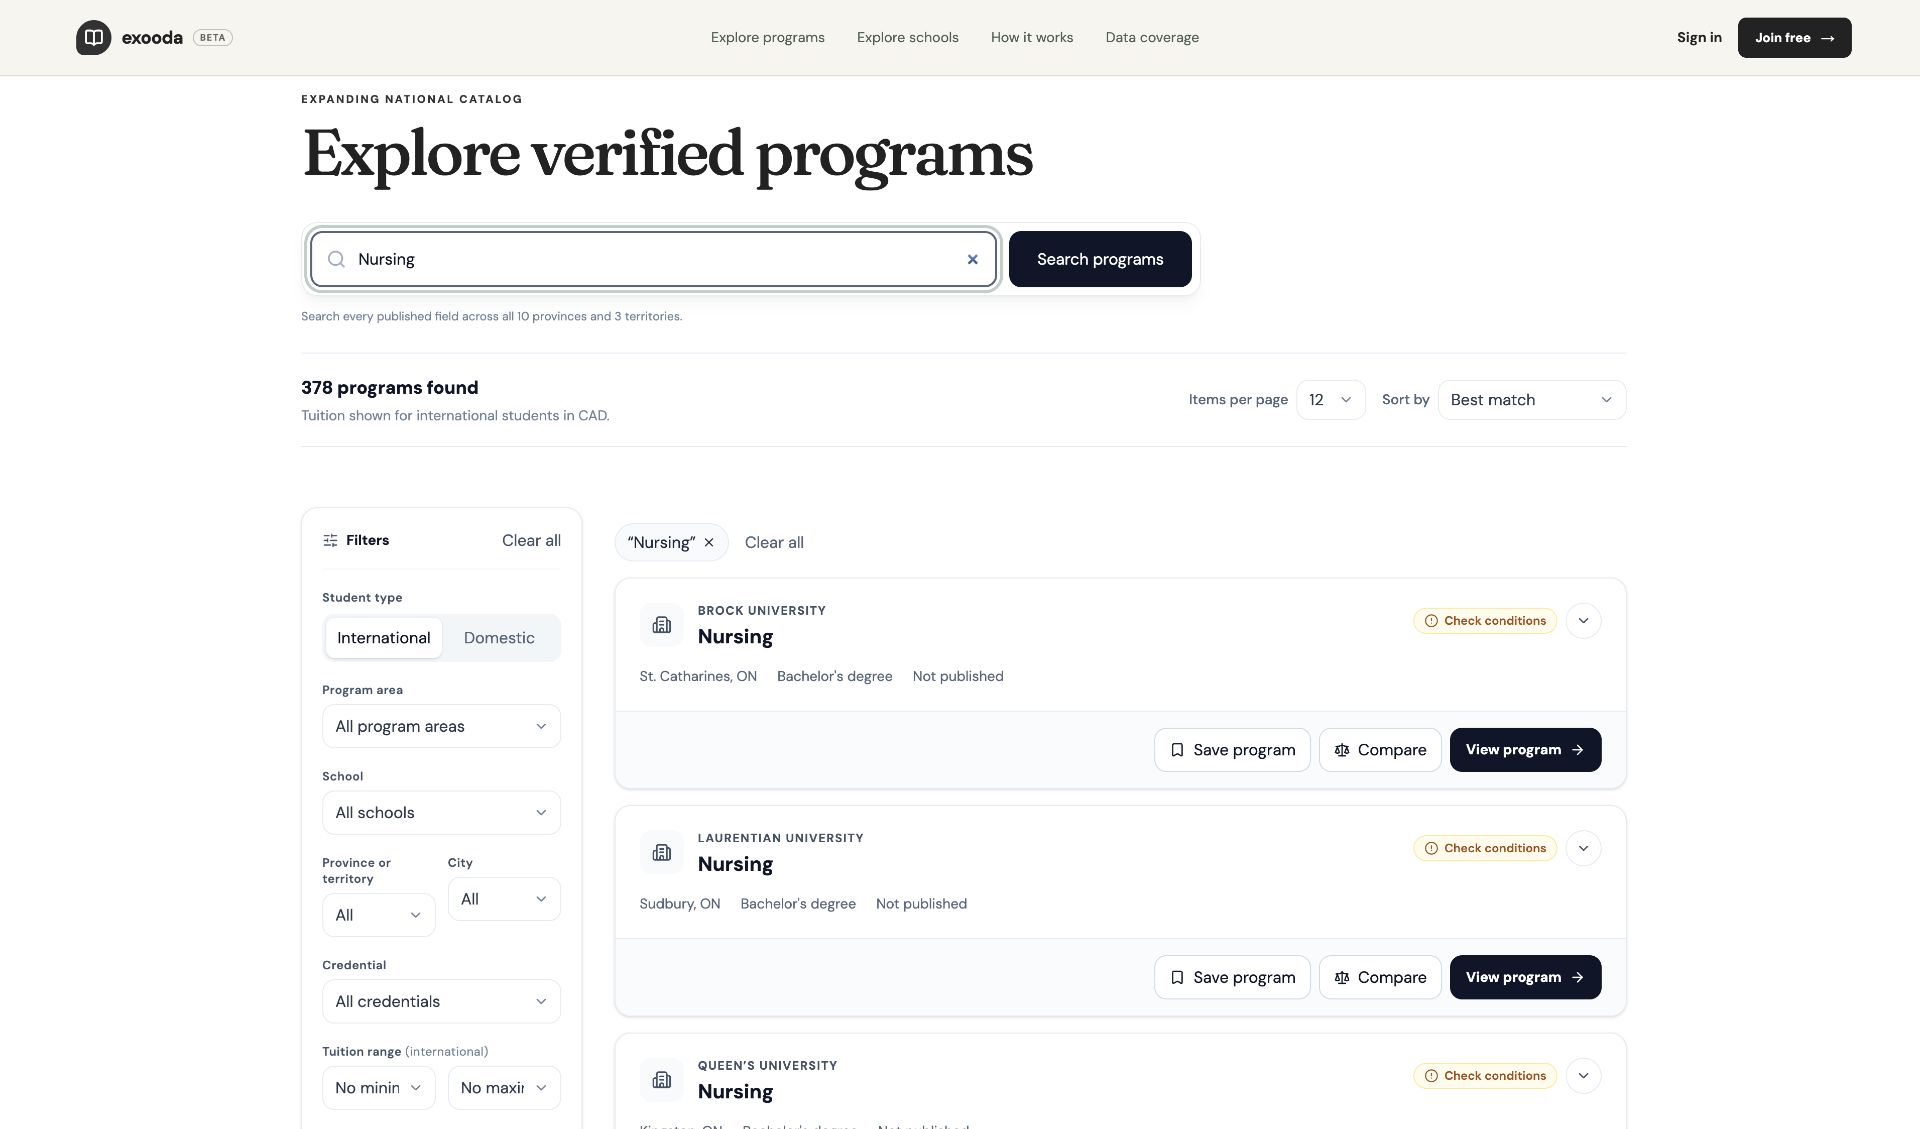This screenshot has width=1920, height=1129.
Task: Open the Province or territory dropdown
Action: pos(378,915)
